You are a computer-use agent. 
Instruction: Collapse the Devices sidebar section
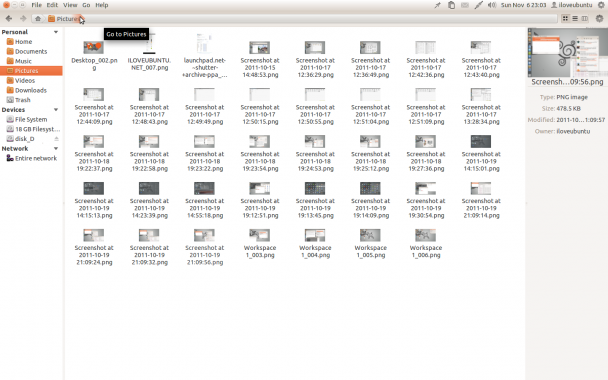56,110
